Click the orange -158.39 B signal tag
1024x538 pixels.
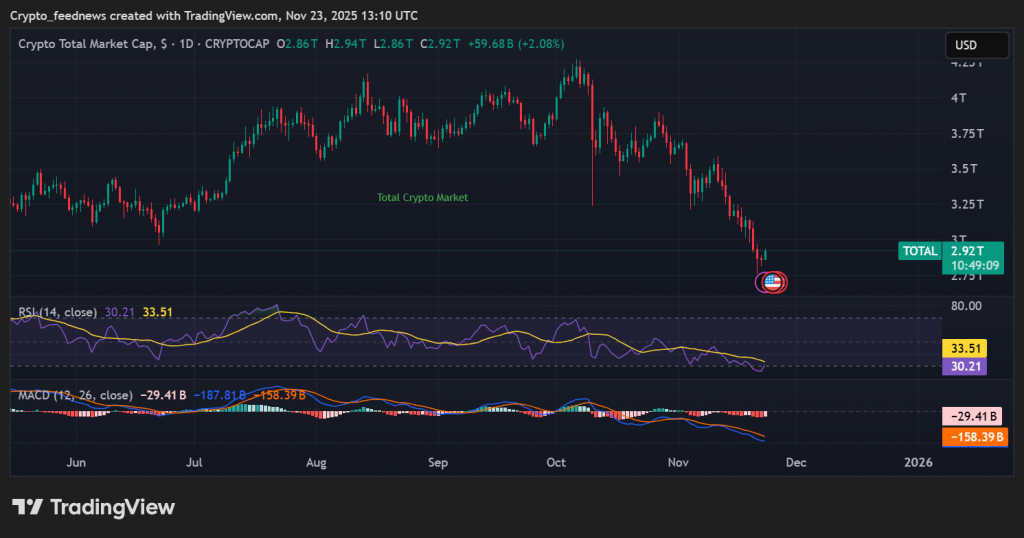click(975, 437)
